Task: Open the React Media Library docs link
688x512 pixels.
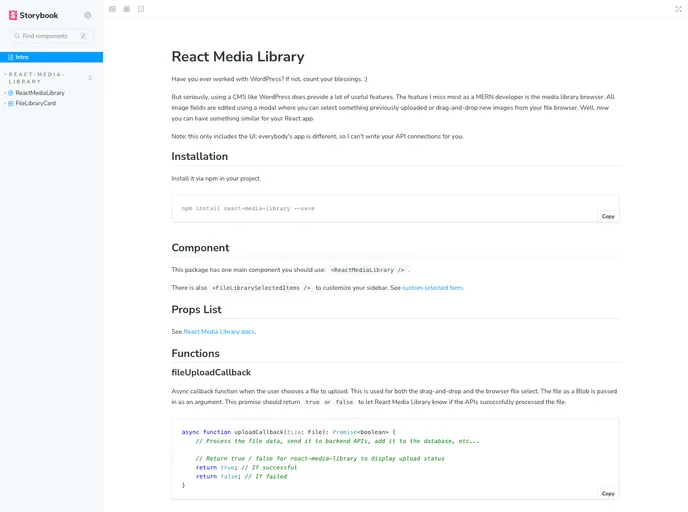Action: (219, 332)
